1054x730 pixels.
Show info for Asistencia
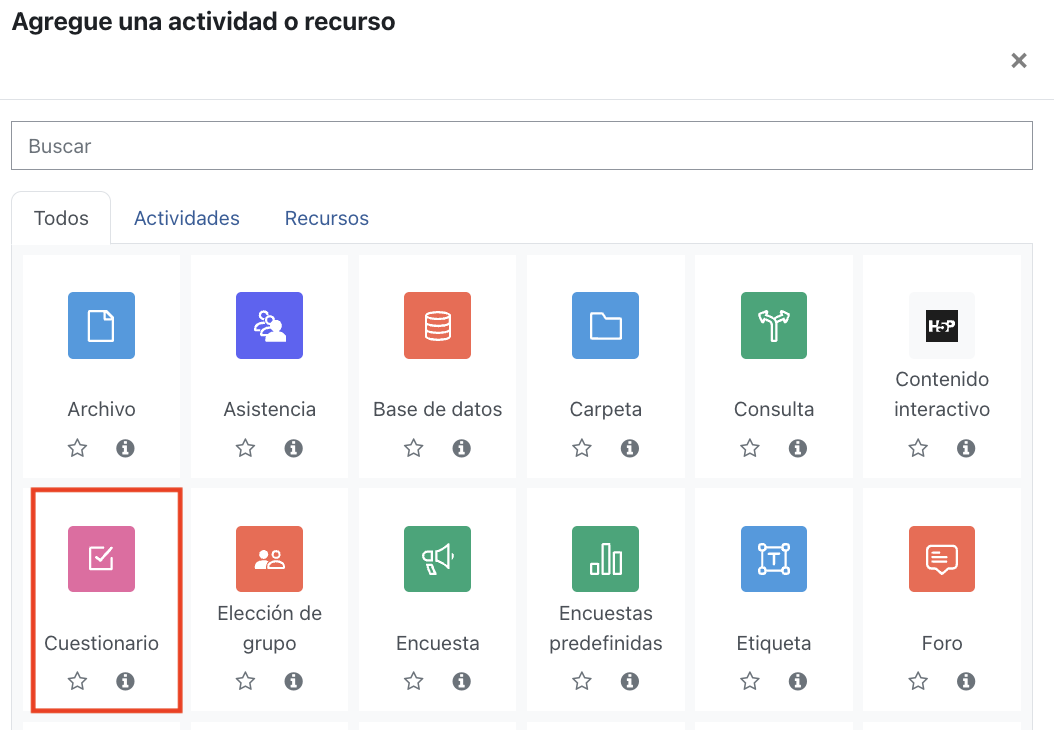click(293, 448)
